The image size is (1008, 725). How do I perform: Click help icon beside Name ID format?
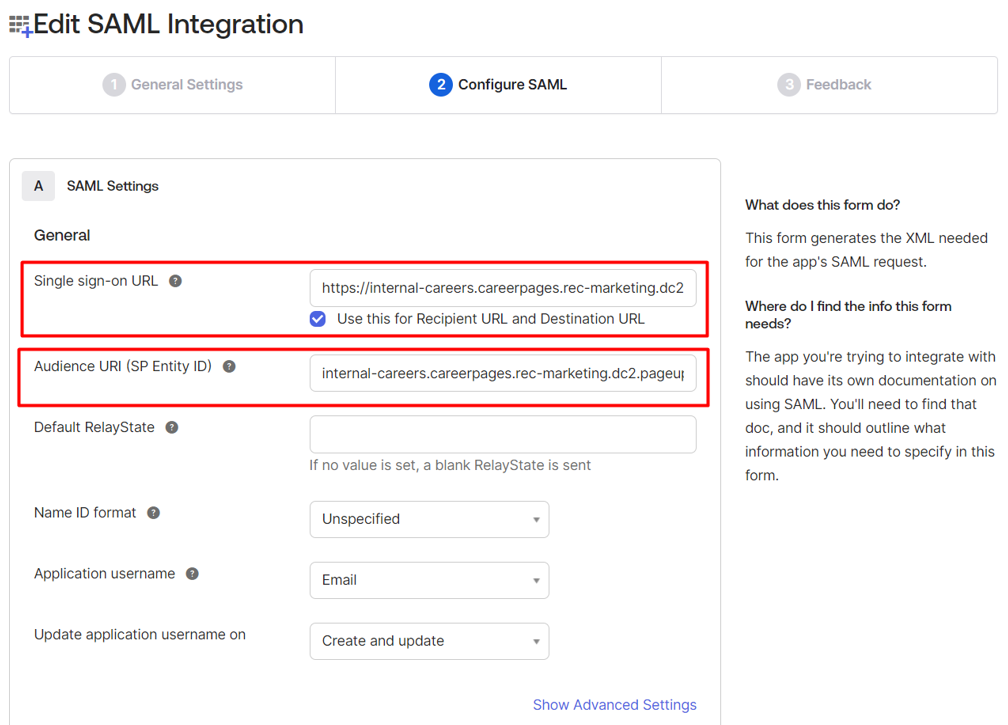click(x=153, y=513)
